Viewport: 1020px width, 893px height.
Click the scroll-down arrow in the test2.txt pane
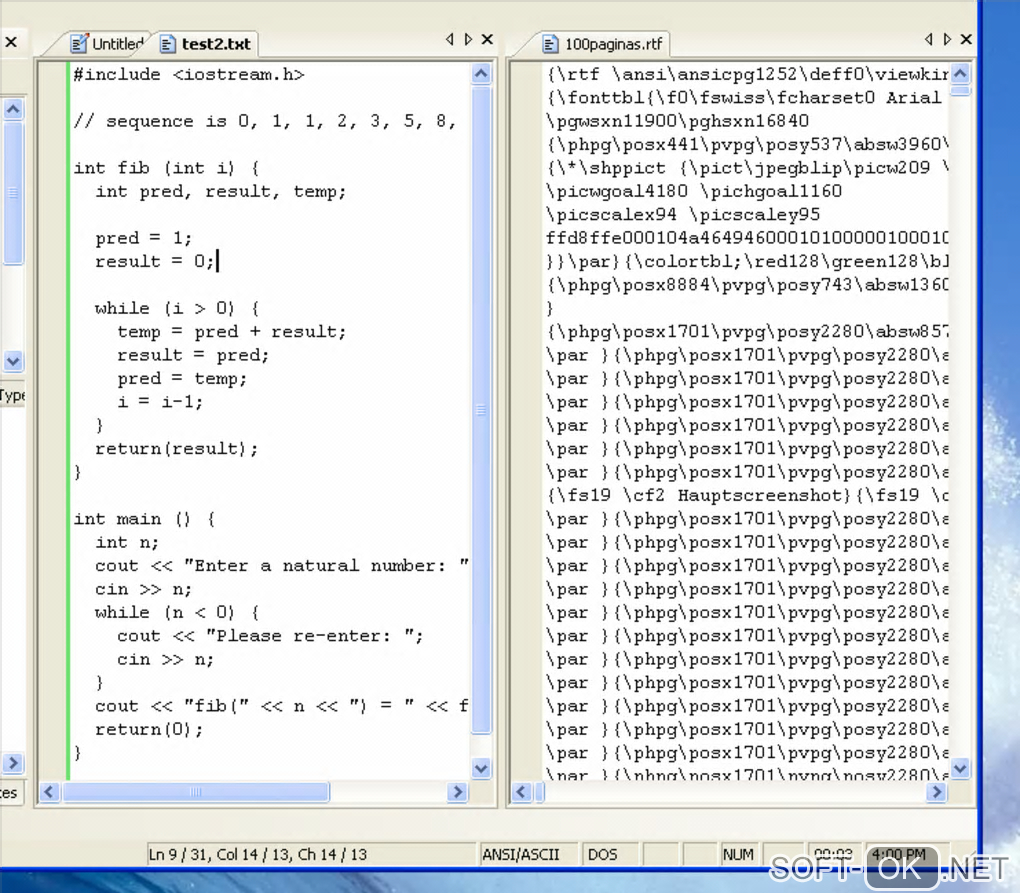[x=481, y=768]
